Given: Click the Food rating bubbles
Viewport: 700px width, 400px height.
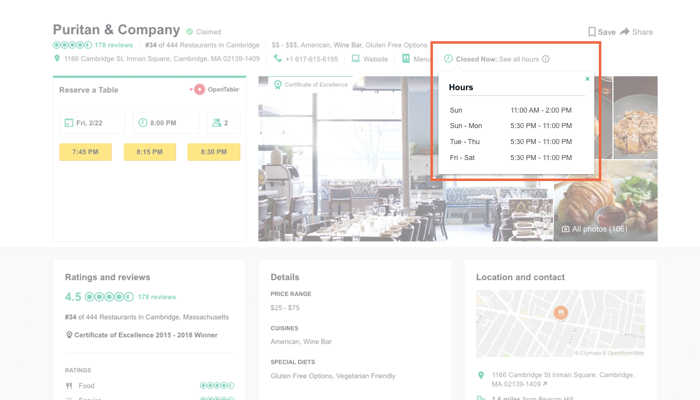Looking at the screenshot, I should click(x=217, y=385).
